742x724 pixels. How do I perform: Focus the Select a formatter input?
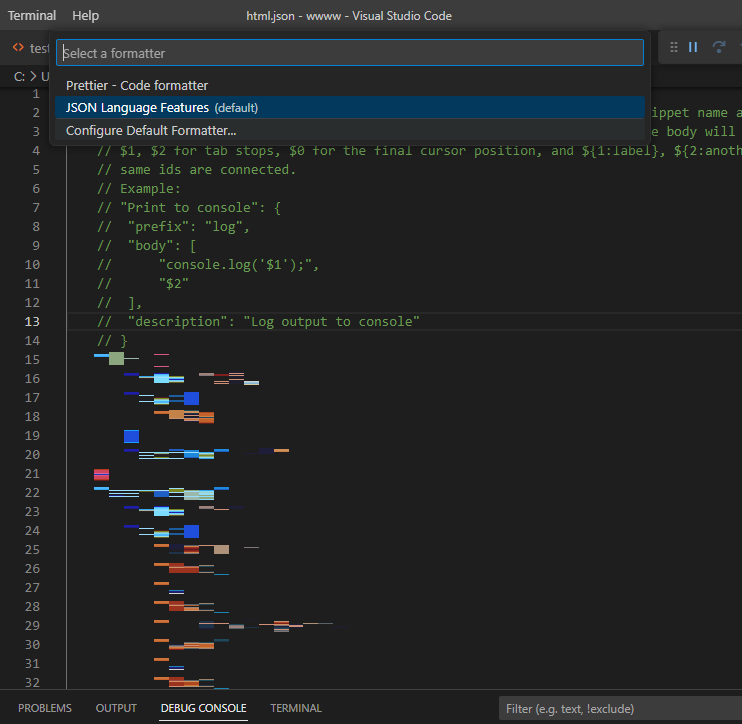point(350,53)
